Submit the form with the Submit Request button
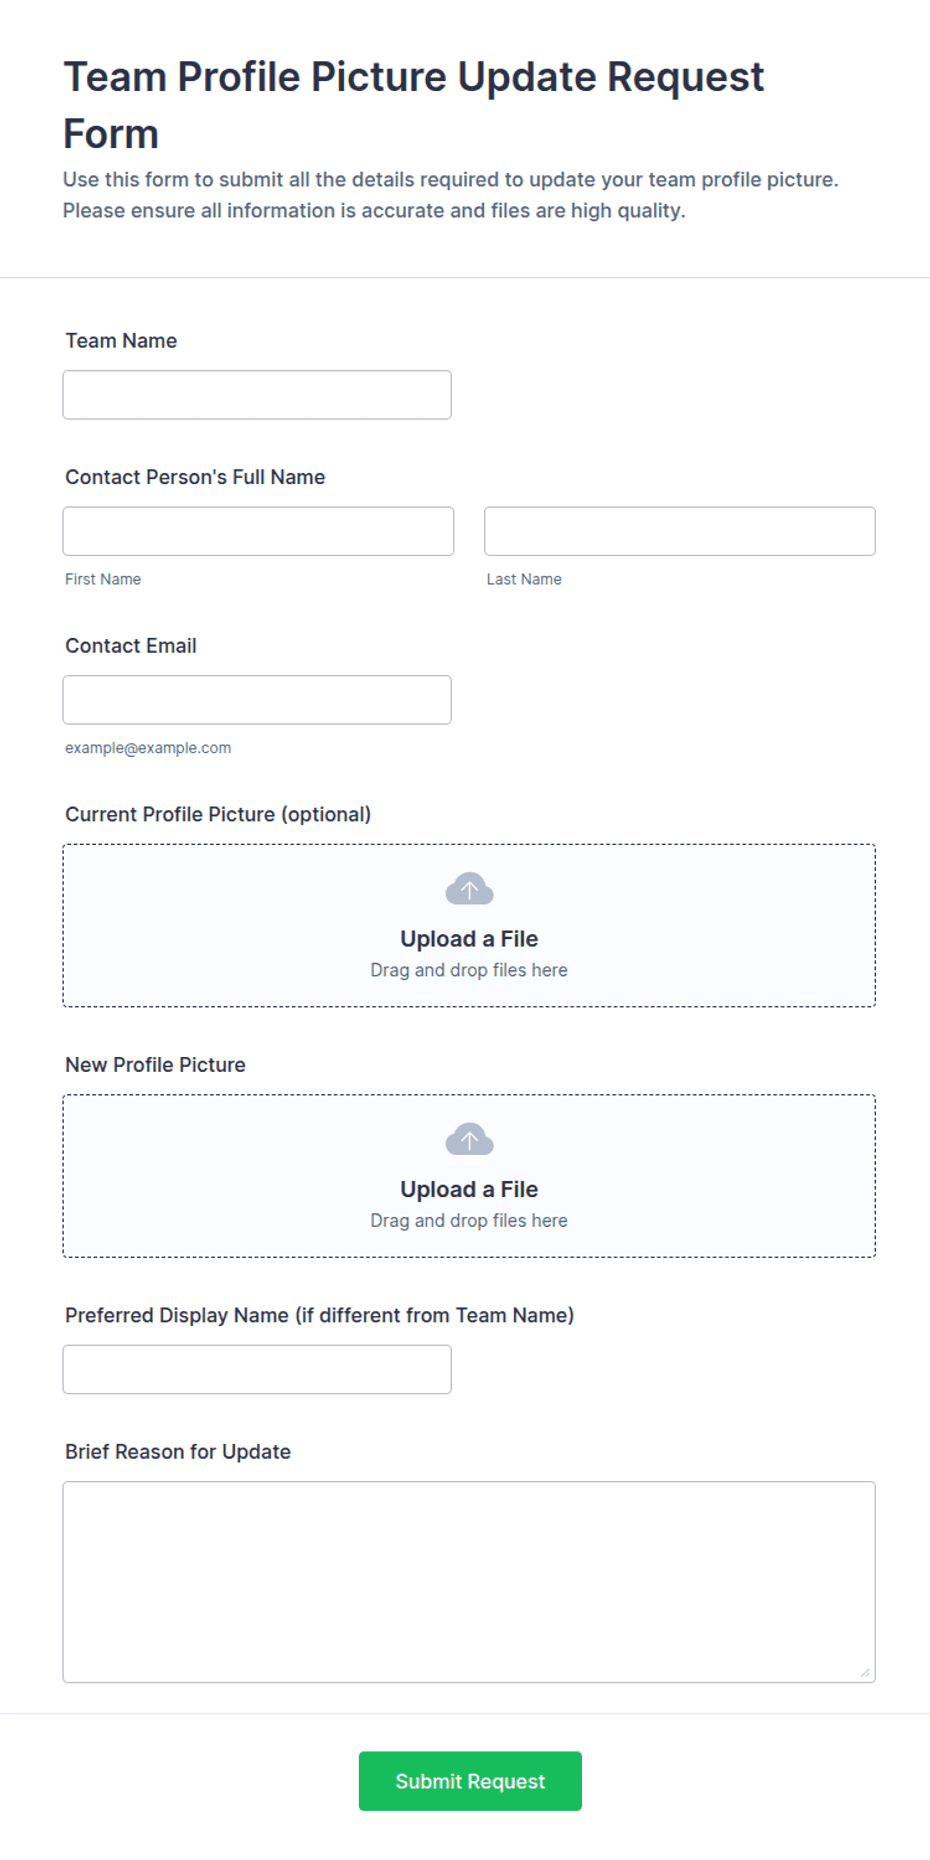This screenshot has height=1860, width=930. (470, 1781)
